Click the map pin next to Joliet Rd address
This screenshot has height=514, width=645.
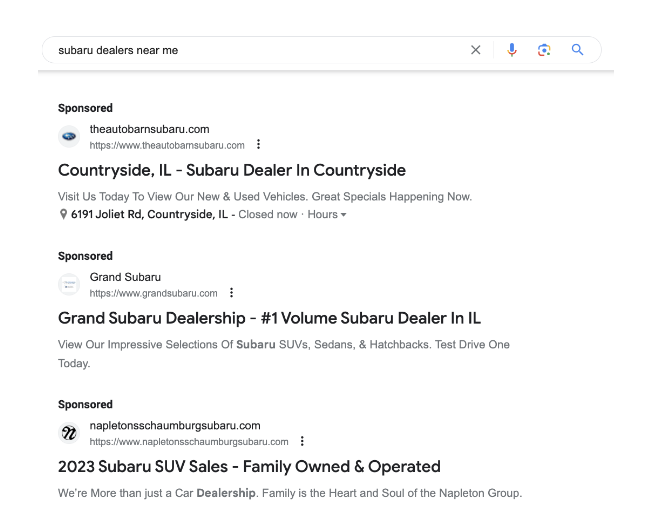click(63, 214)
